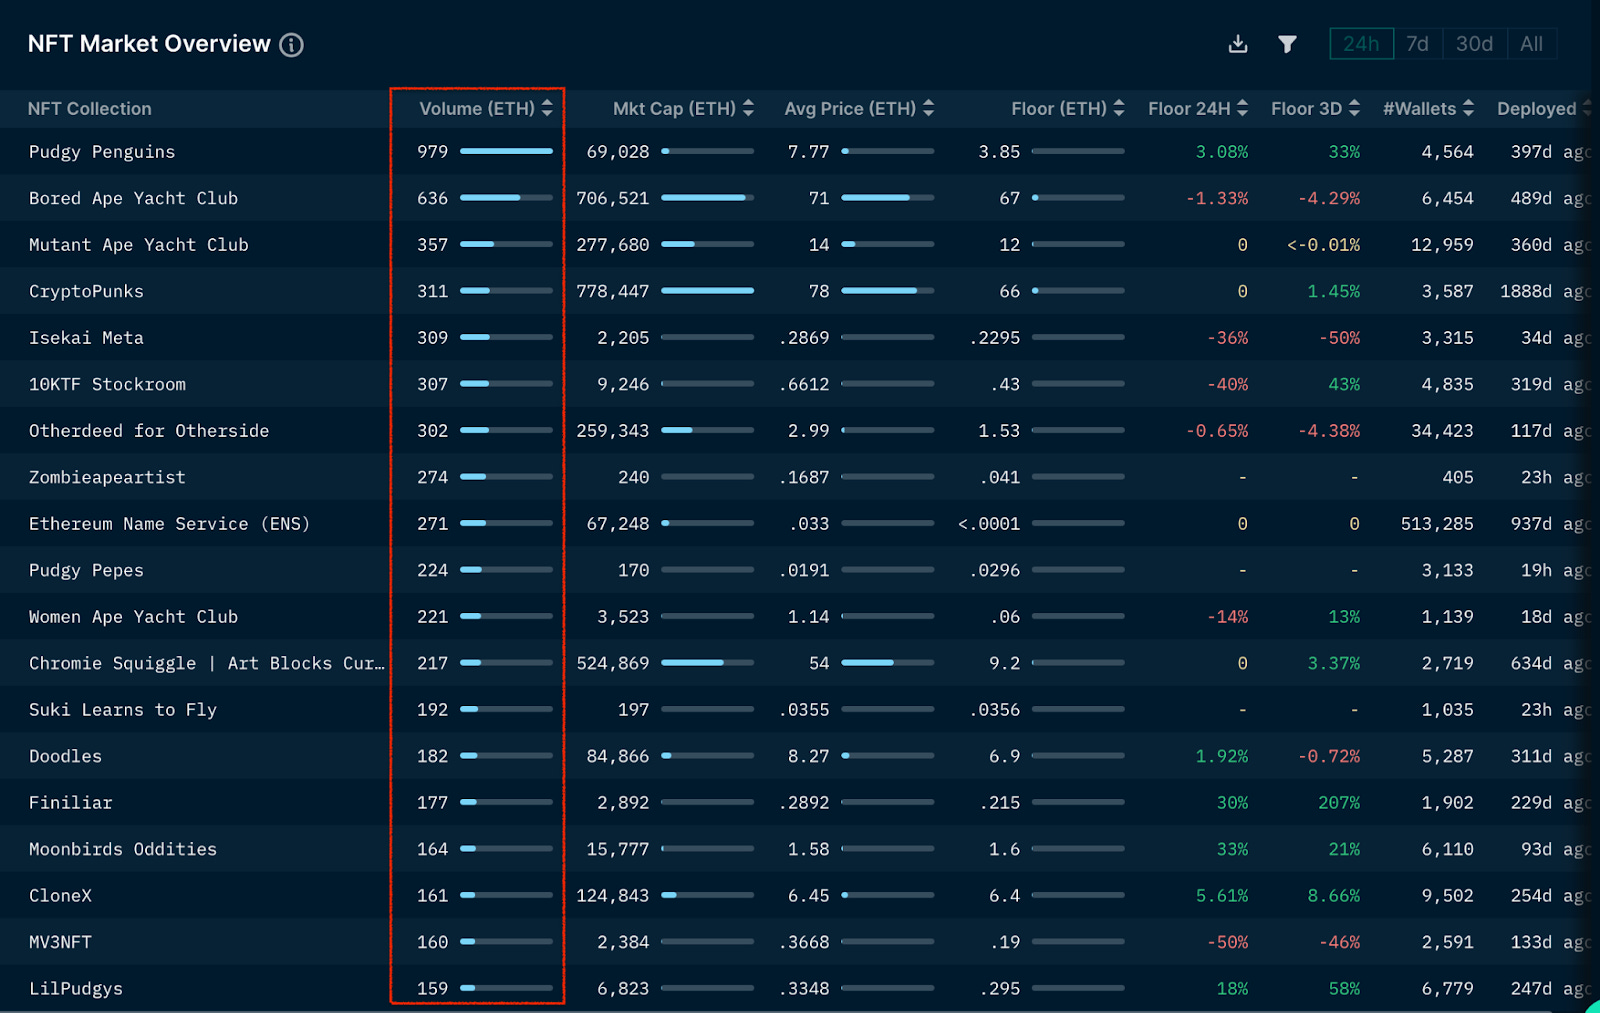The width and height of the screenshot is (1600, 1013).
Task: Open the 10KTF Stockroom collection
Action: click(x=107, y=384)
